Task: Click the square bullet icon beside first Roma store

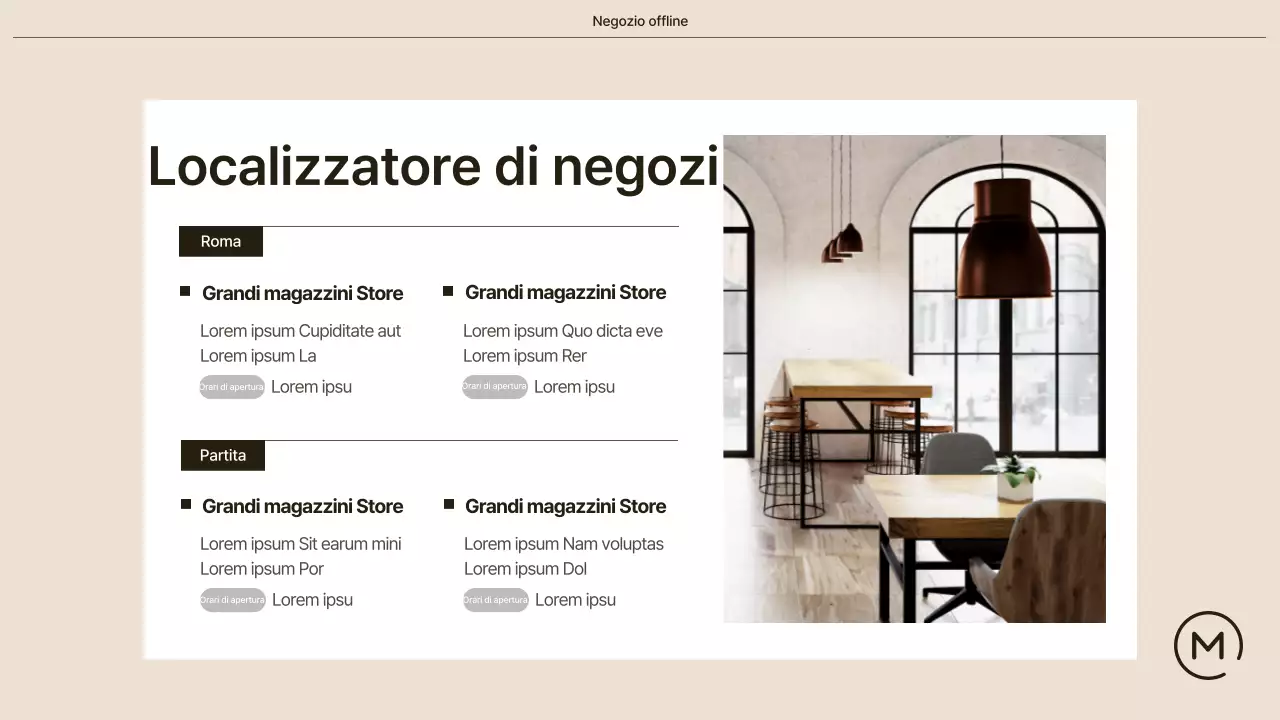Action: coord(185,289)
